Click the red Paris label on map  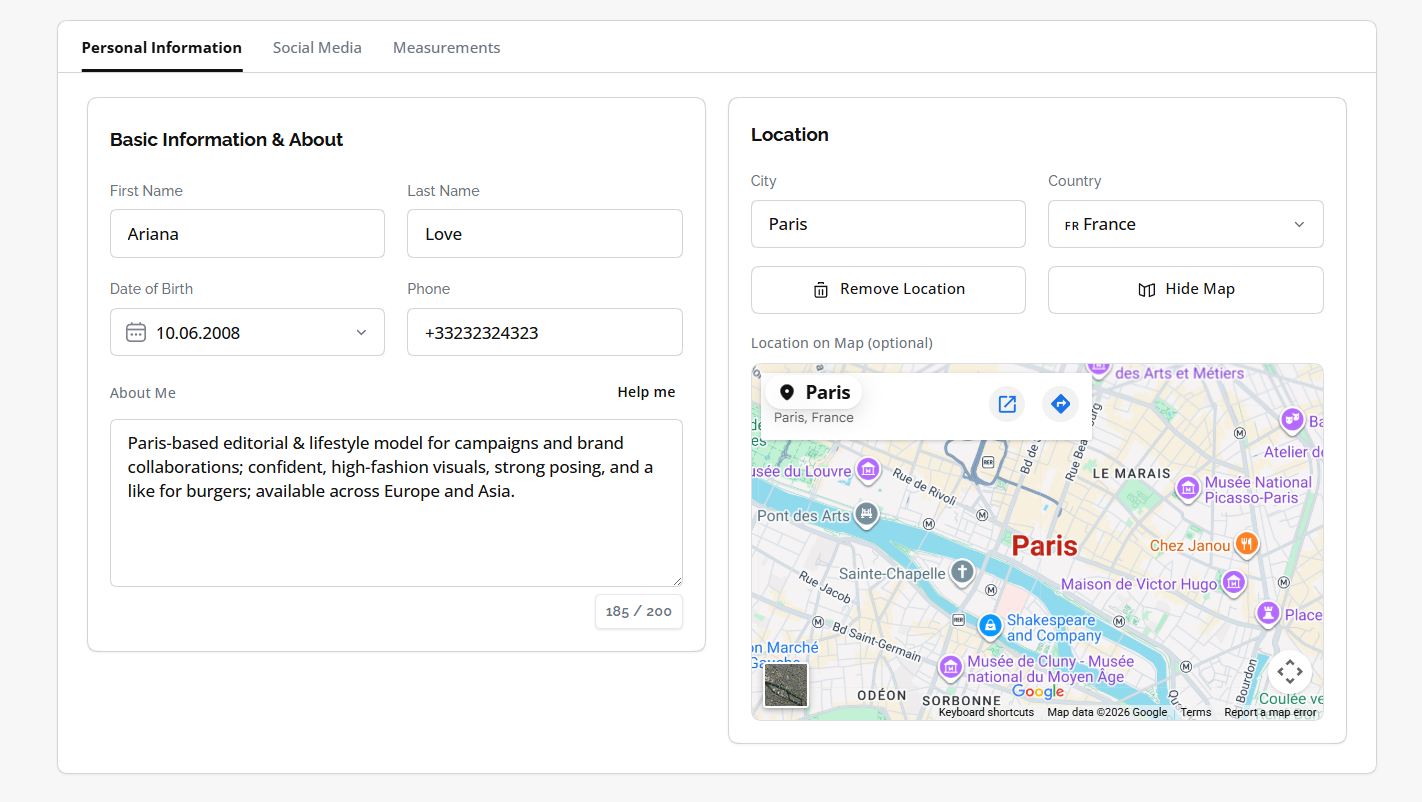click(1044, 546)
